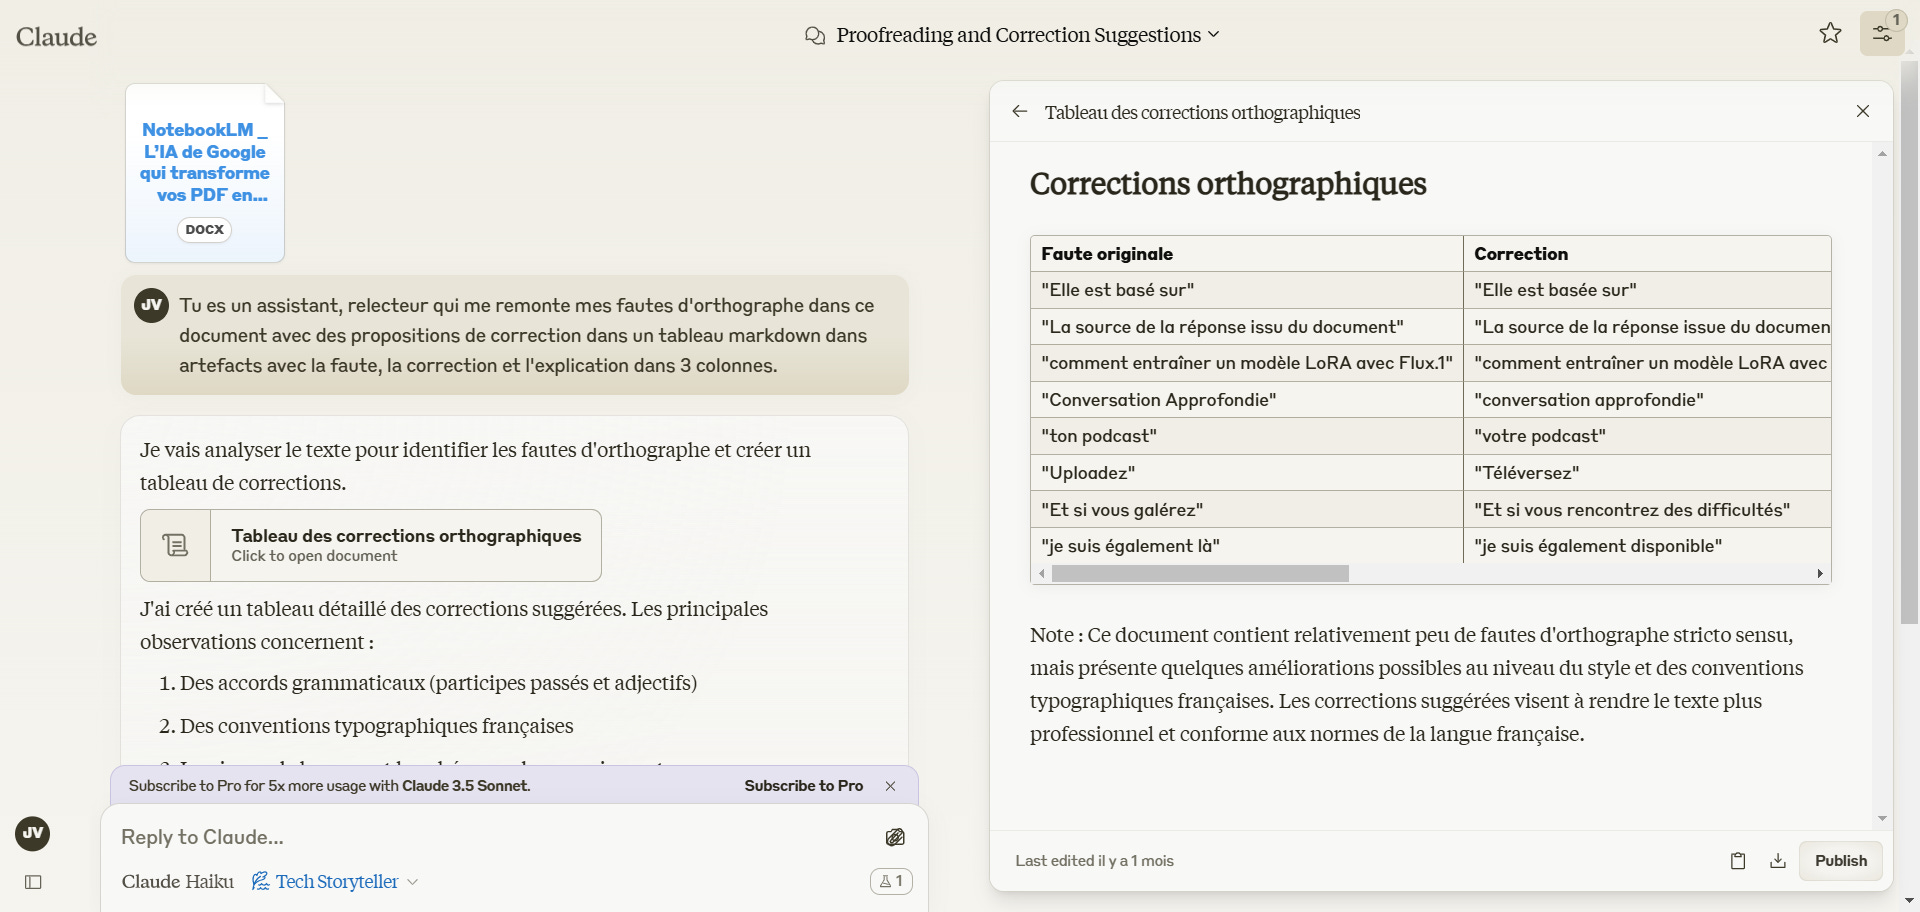Click the table scroll right arrow
Viewport: 1920px width, 912px height.
click(x=1820, y=574)
